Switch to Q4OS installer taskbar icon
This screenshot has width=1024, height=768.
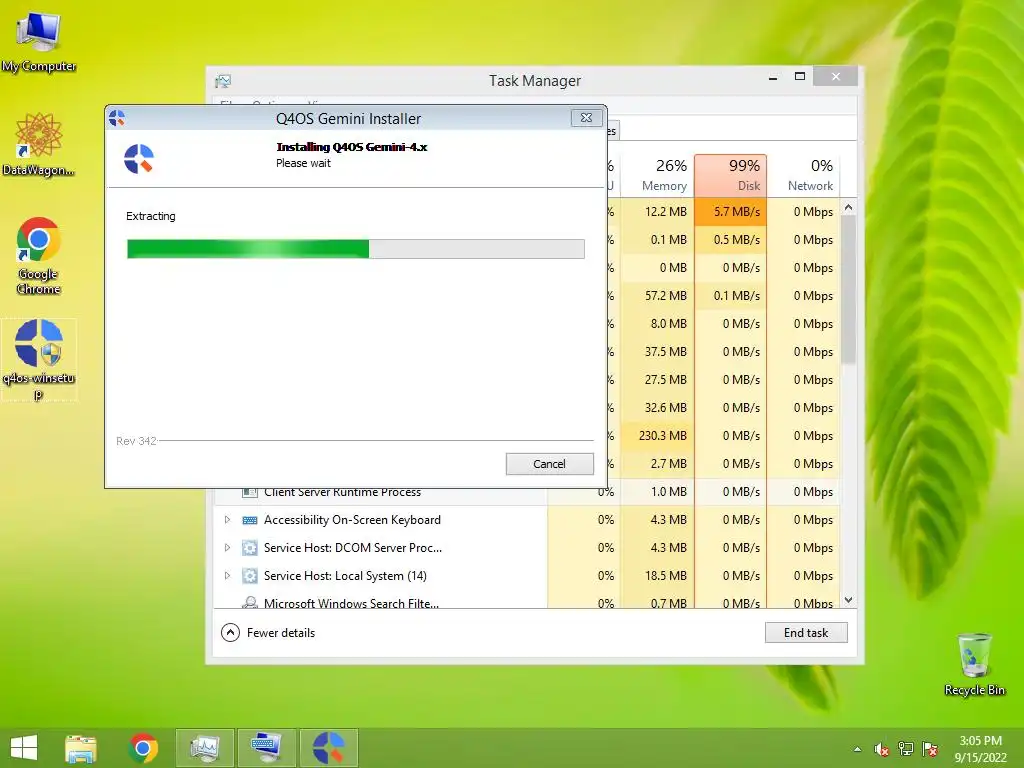[x=329, y=748]
